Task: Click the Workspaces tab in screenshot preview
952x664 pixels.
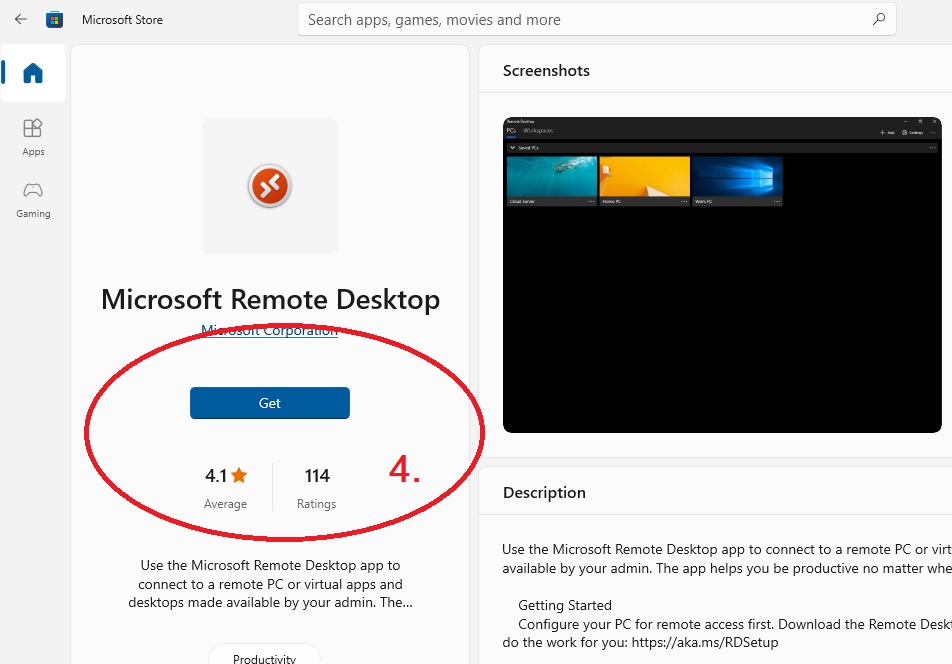Action: pos(538,131)
